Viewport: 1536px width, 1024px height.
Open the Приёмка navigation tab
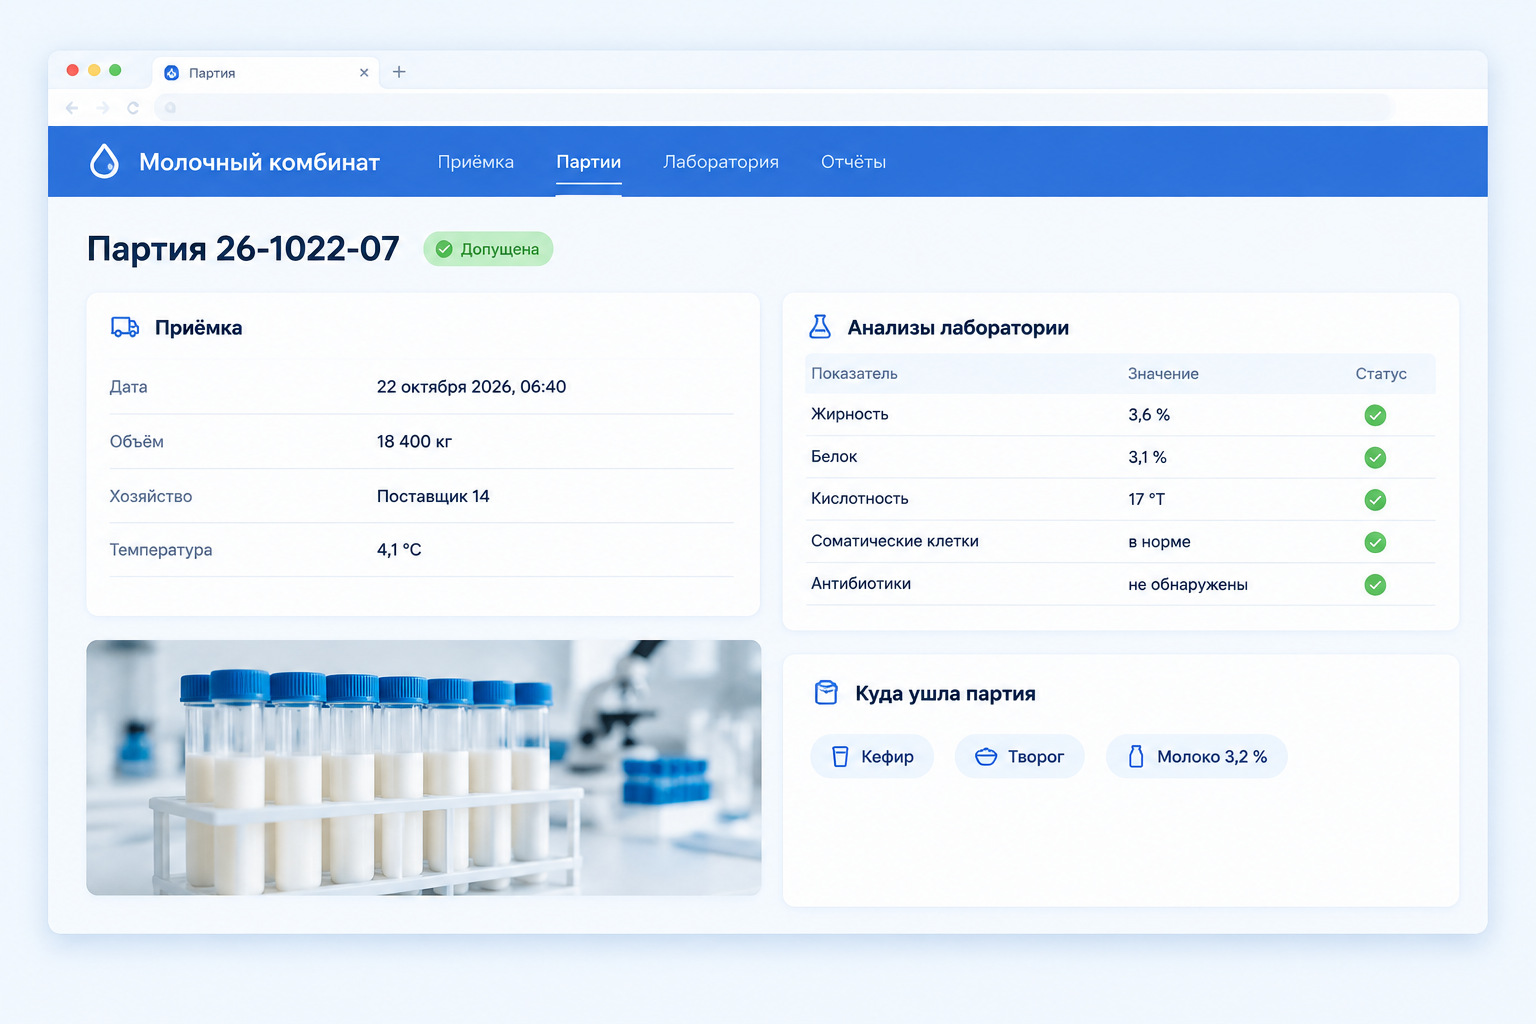[x=476, y=162]
